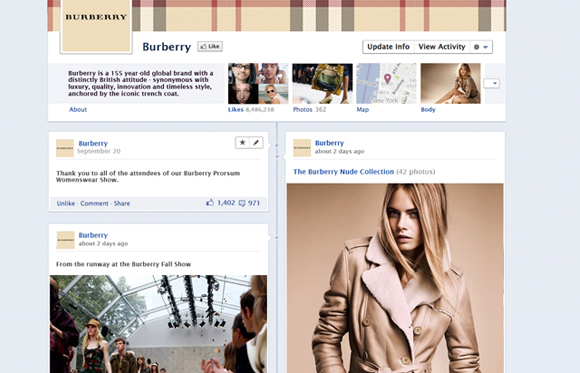Click Burberry name on the September 20 post
This screenshot has width=580, height=373.
point(93,143)
